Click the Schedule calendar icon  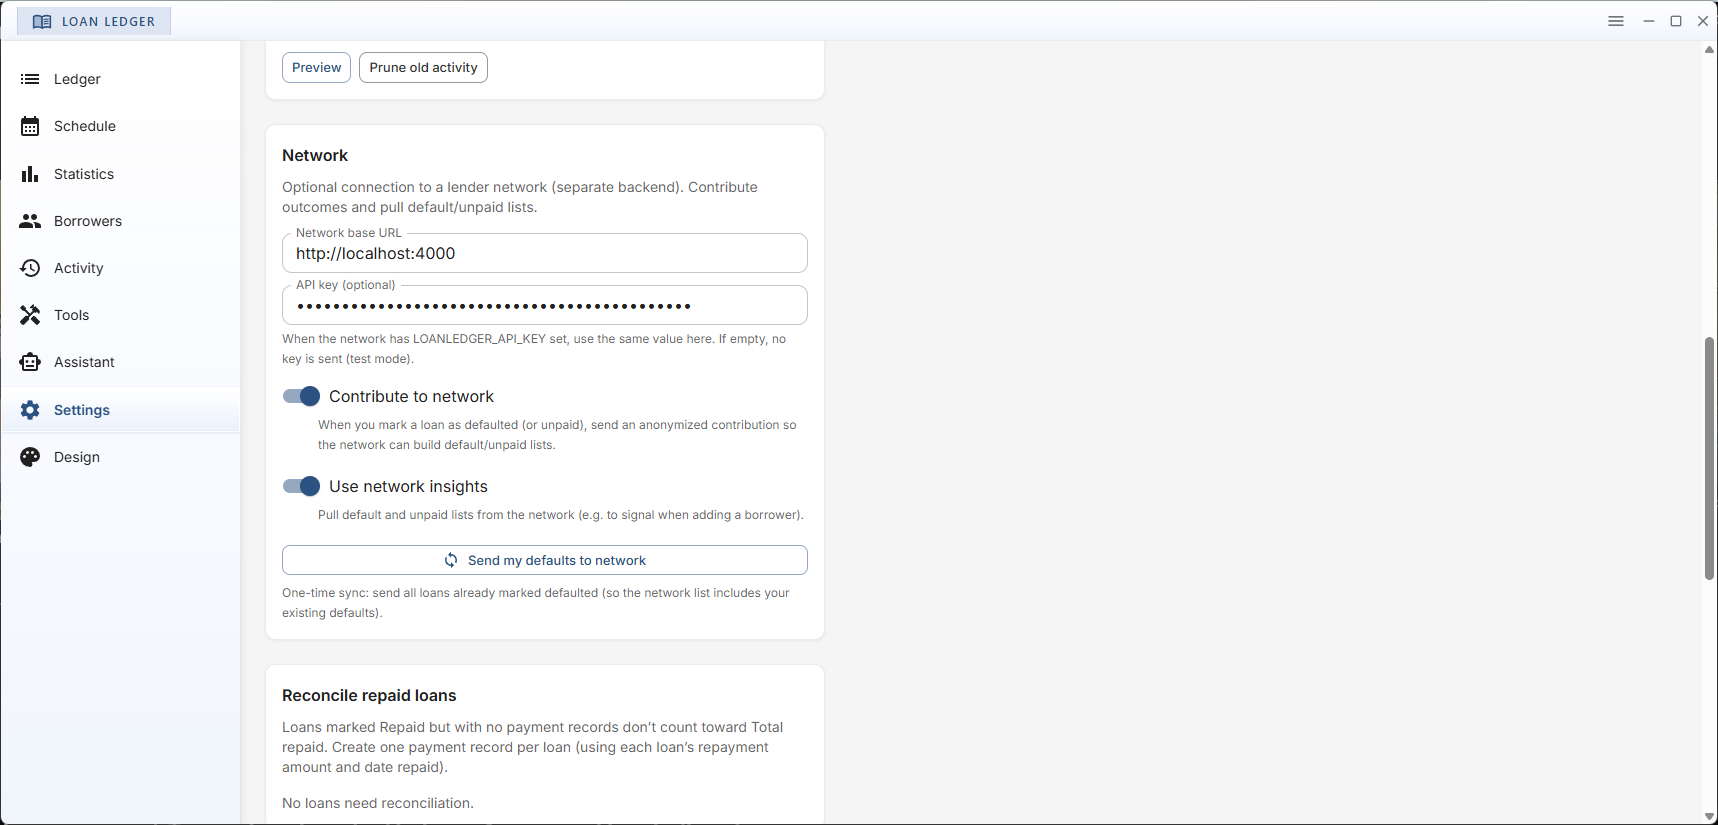[x=30, y=126]
